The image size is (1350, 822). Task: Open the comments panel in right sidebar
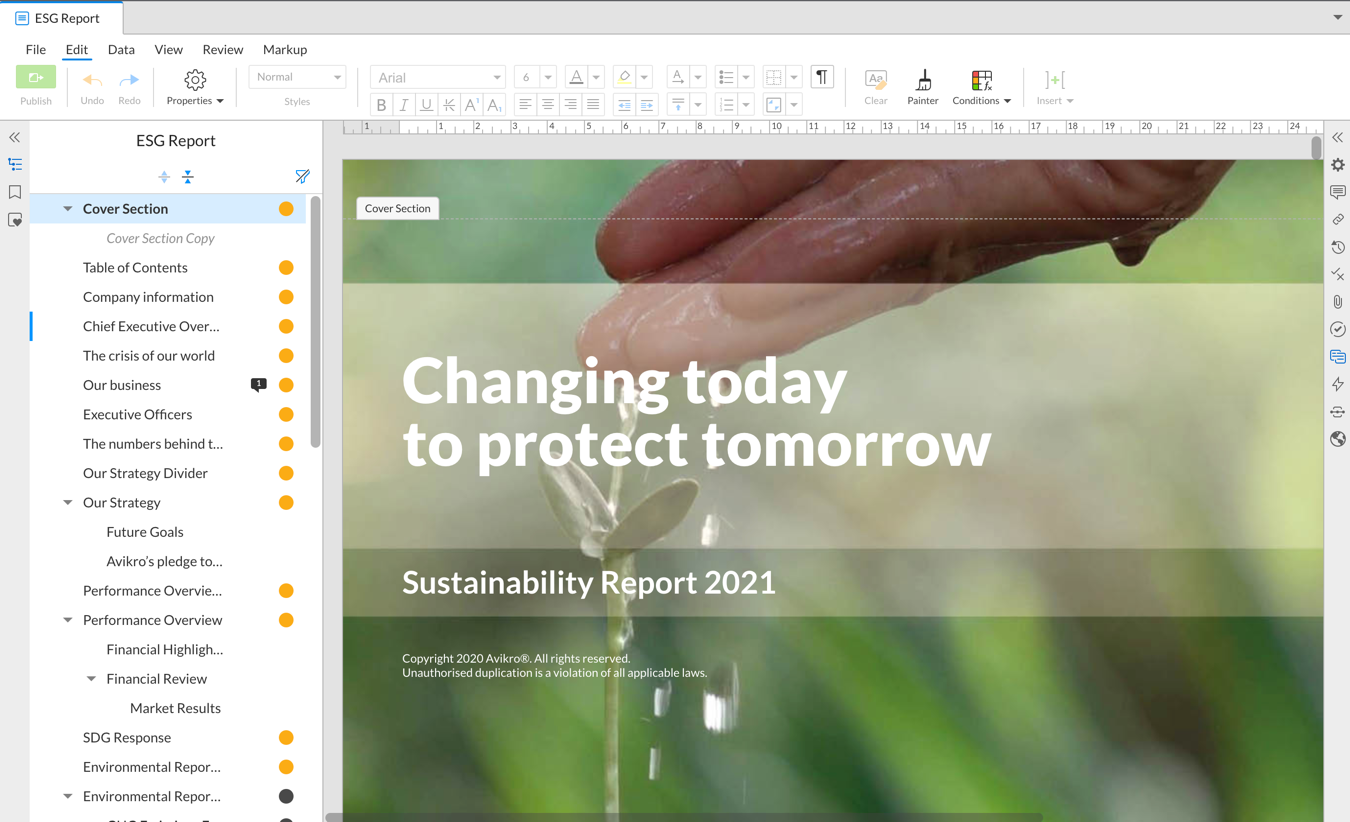pyautogui.click(x=1338, y=192)
